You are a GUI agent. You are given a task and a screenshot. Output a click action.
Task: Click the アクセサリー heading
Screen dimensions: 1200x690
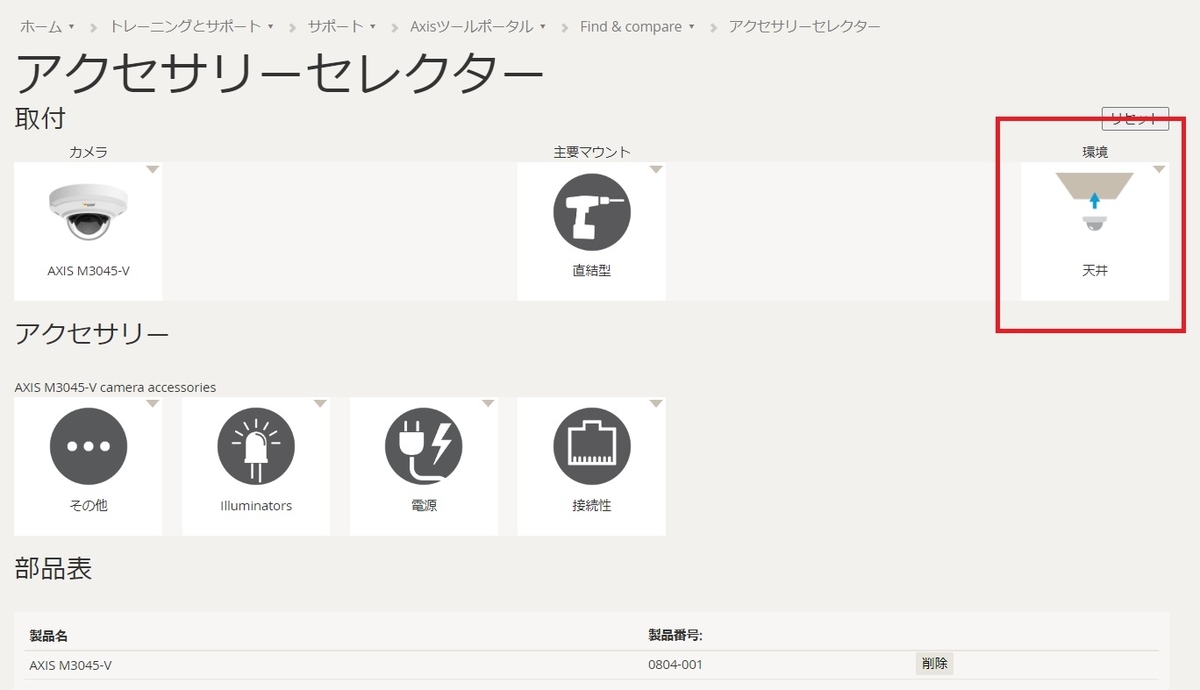tap(92, 334)
